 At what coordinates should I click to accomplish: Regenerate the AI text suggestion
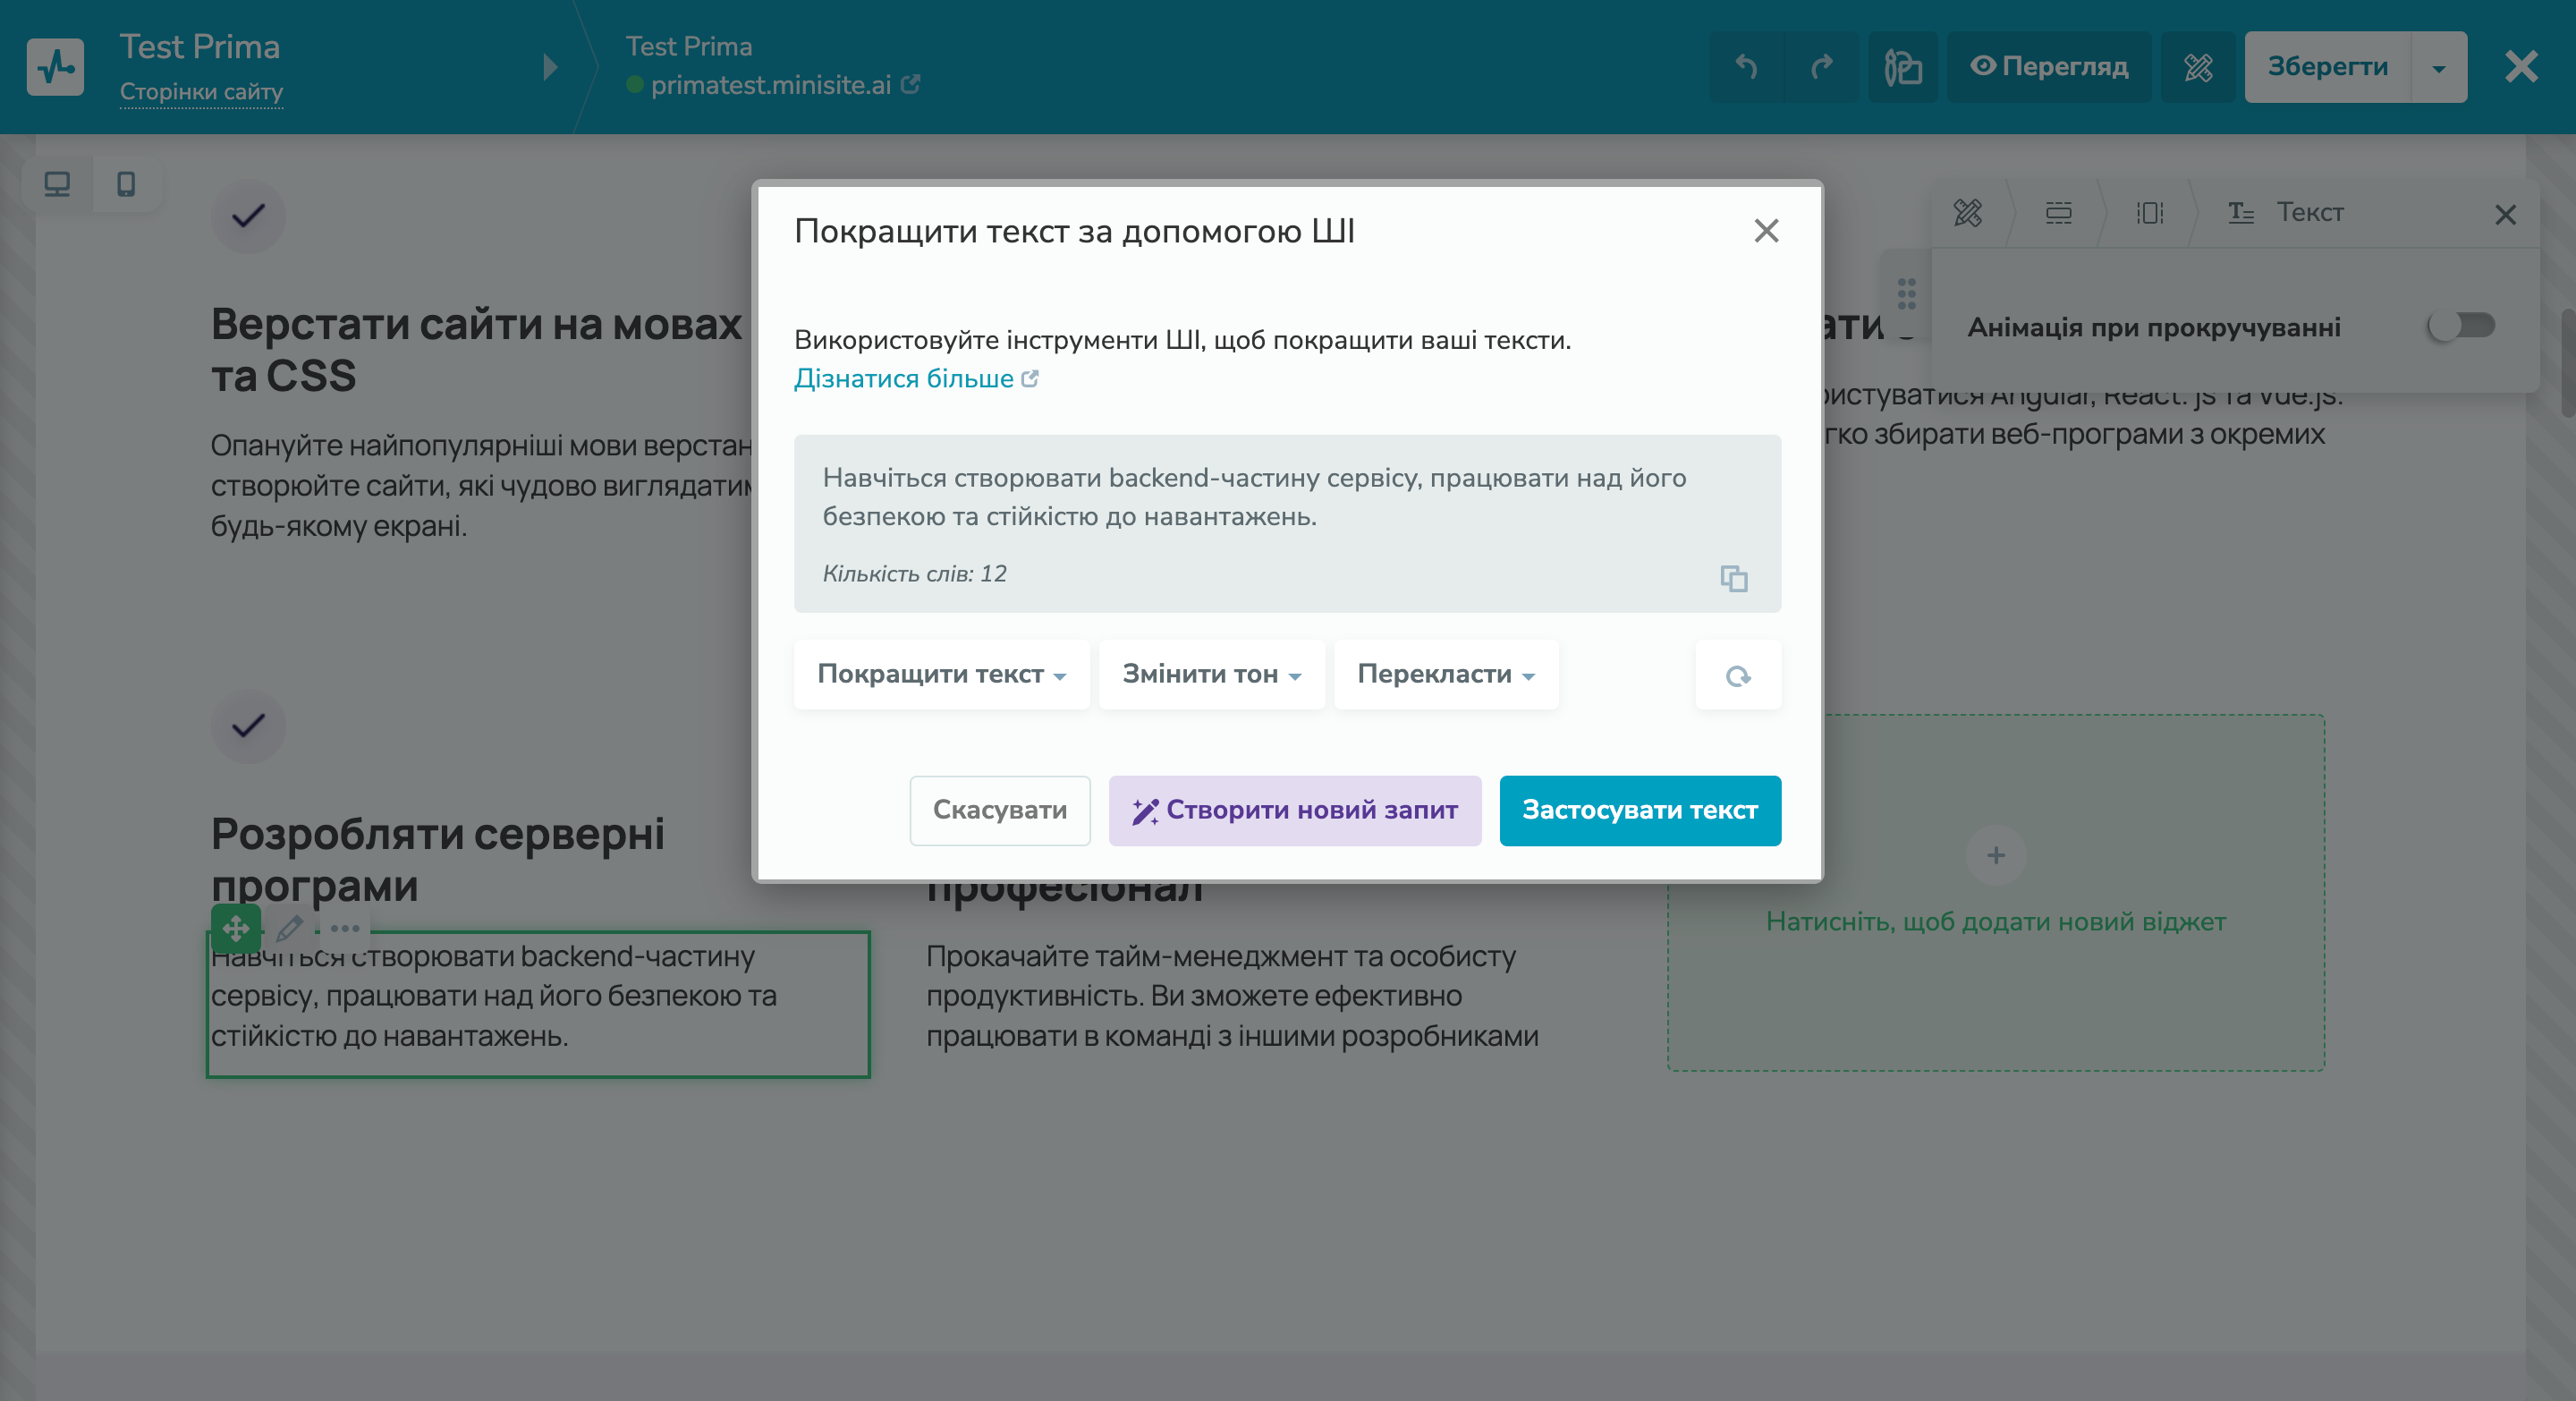pyautogui.click(x=1738, y=675)
